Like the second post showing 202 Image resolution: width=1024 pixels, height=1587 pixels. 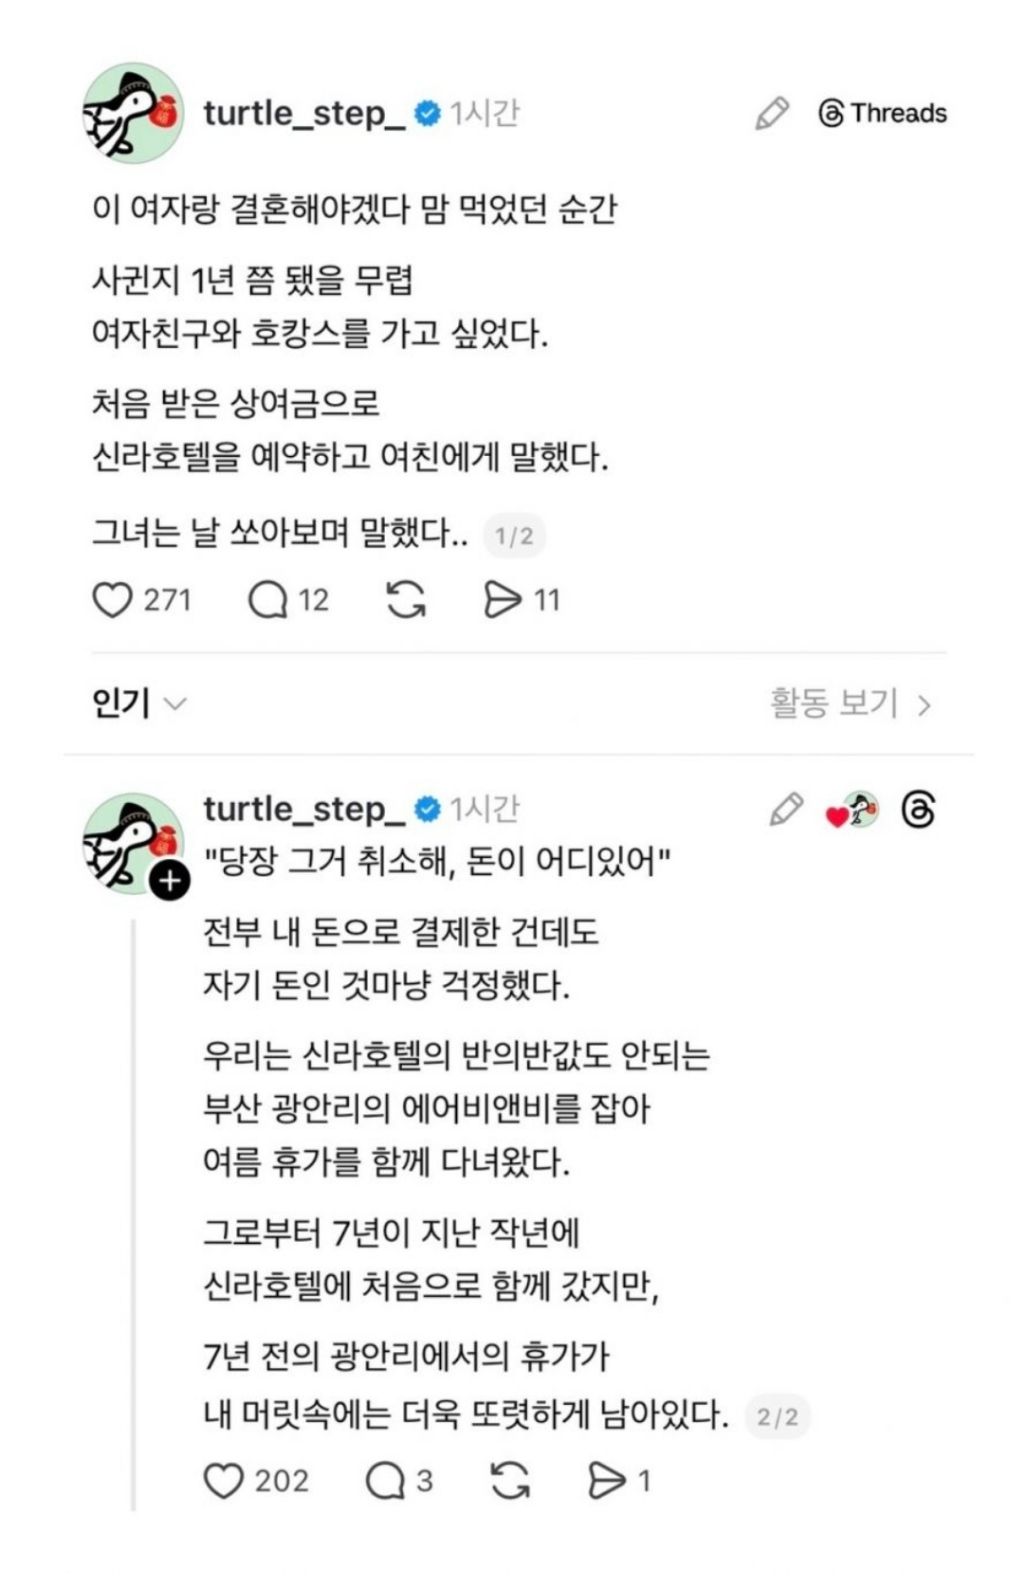pyautogui.click(x=223, y=1480)
